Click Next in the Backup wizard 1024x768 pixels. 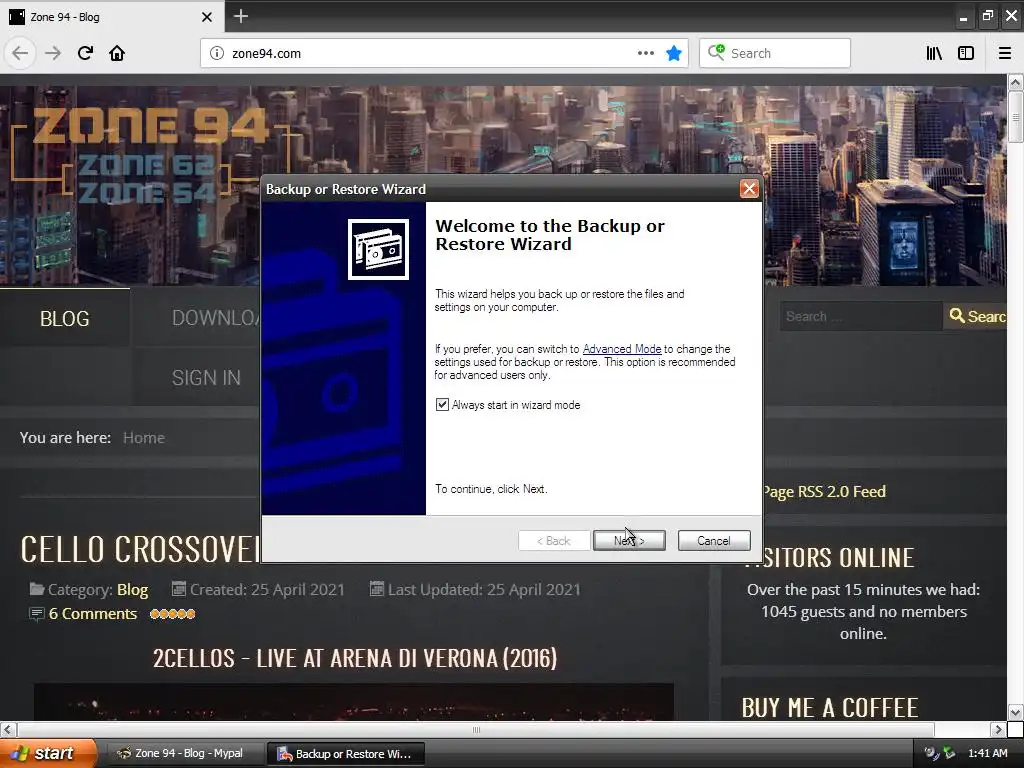point(629,541)
